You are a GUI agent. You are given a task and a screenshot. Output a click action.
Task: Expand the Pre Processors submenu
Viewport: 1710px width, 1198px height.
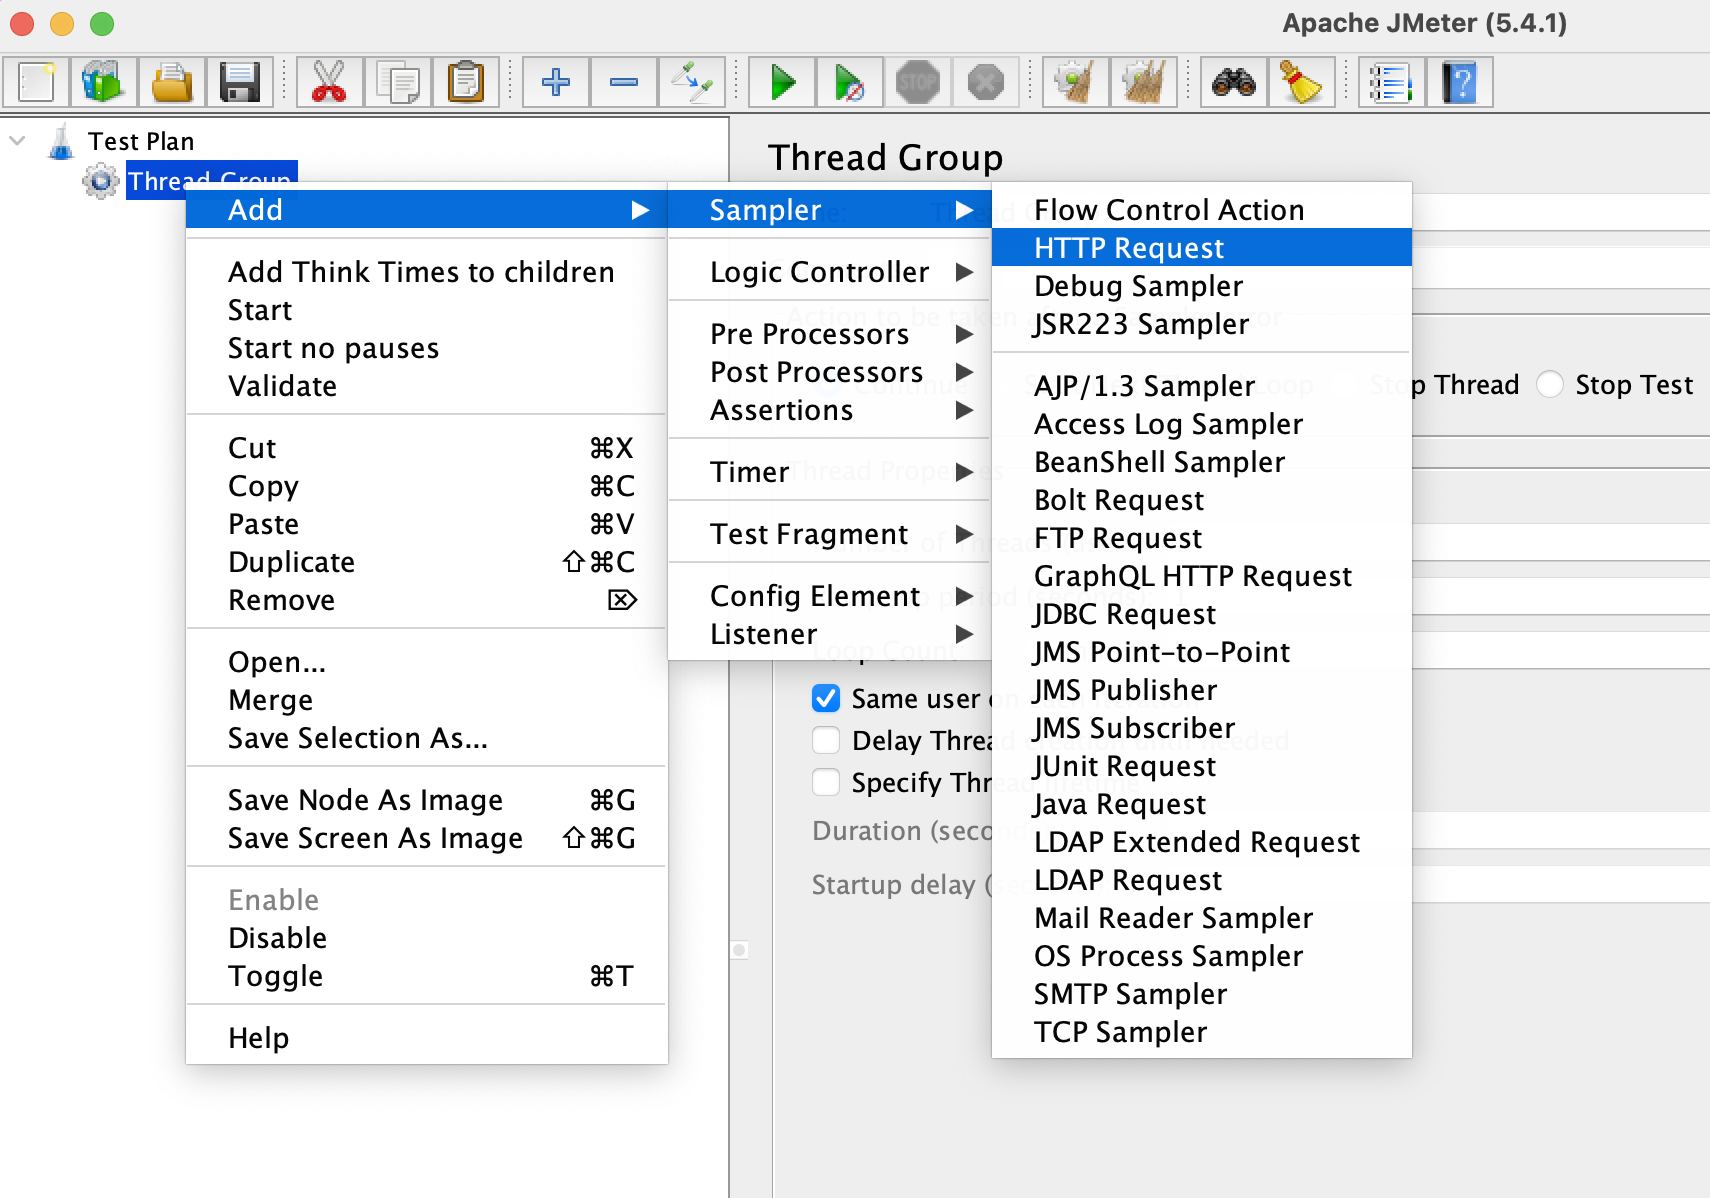[829, 334]
